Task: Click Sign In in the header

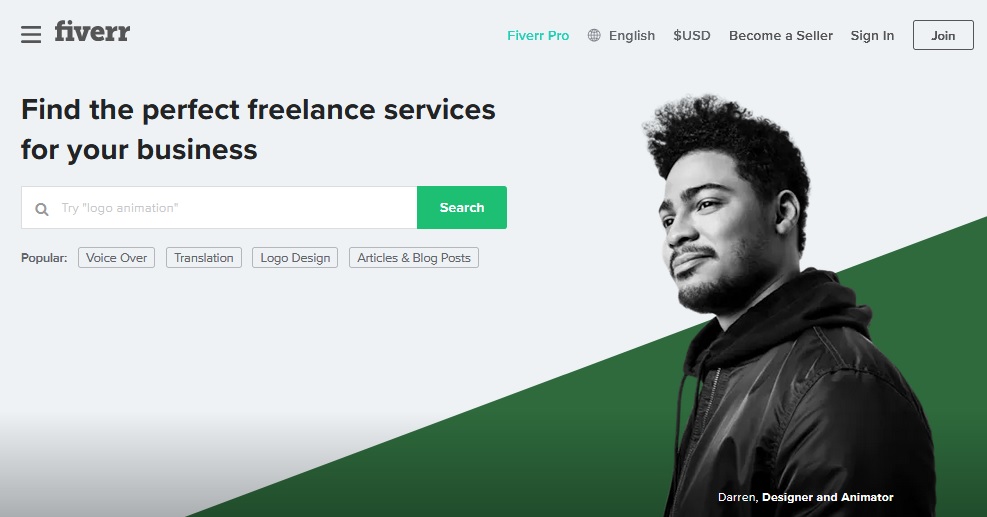Action: tap(872, 36)
